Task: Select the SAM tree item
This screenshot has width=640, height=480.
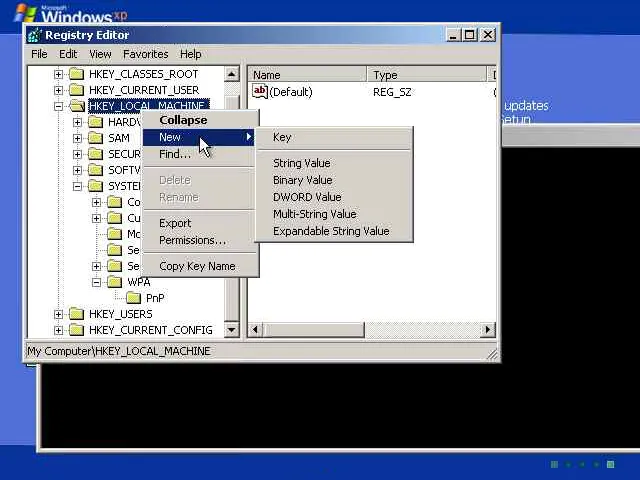Action: (x=119, y=138)
